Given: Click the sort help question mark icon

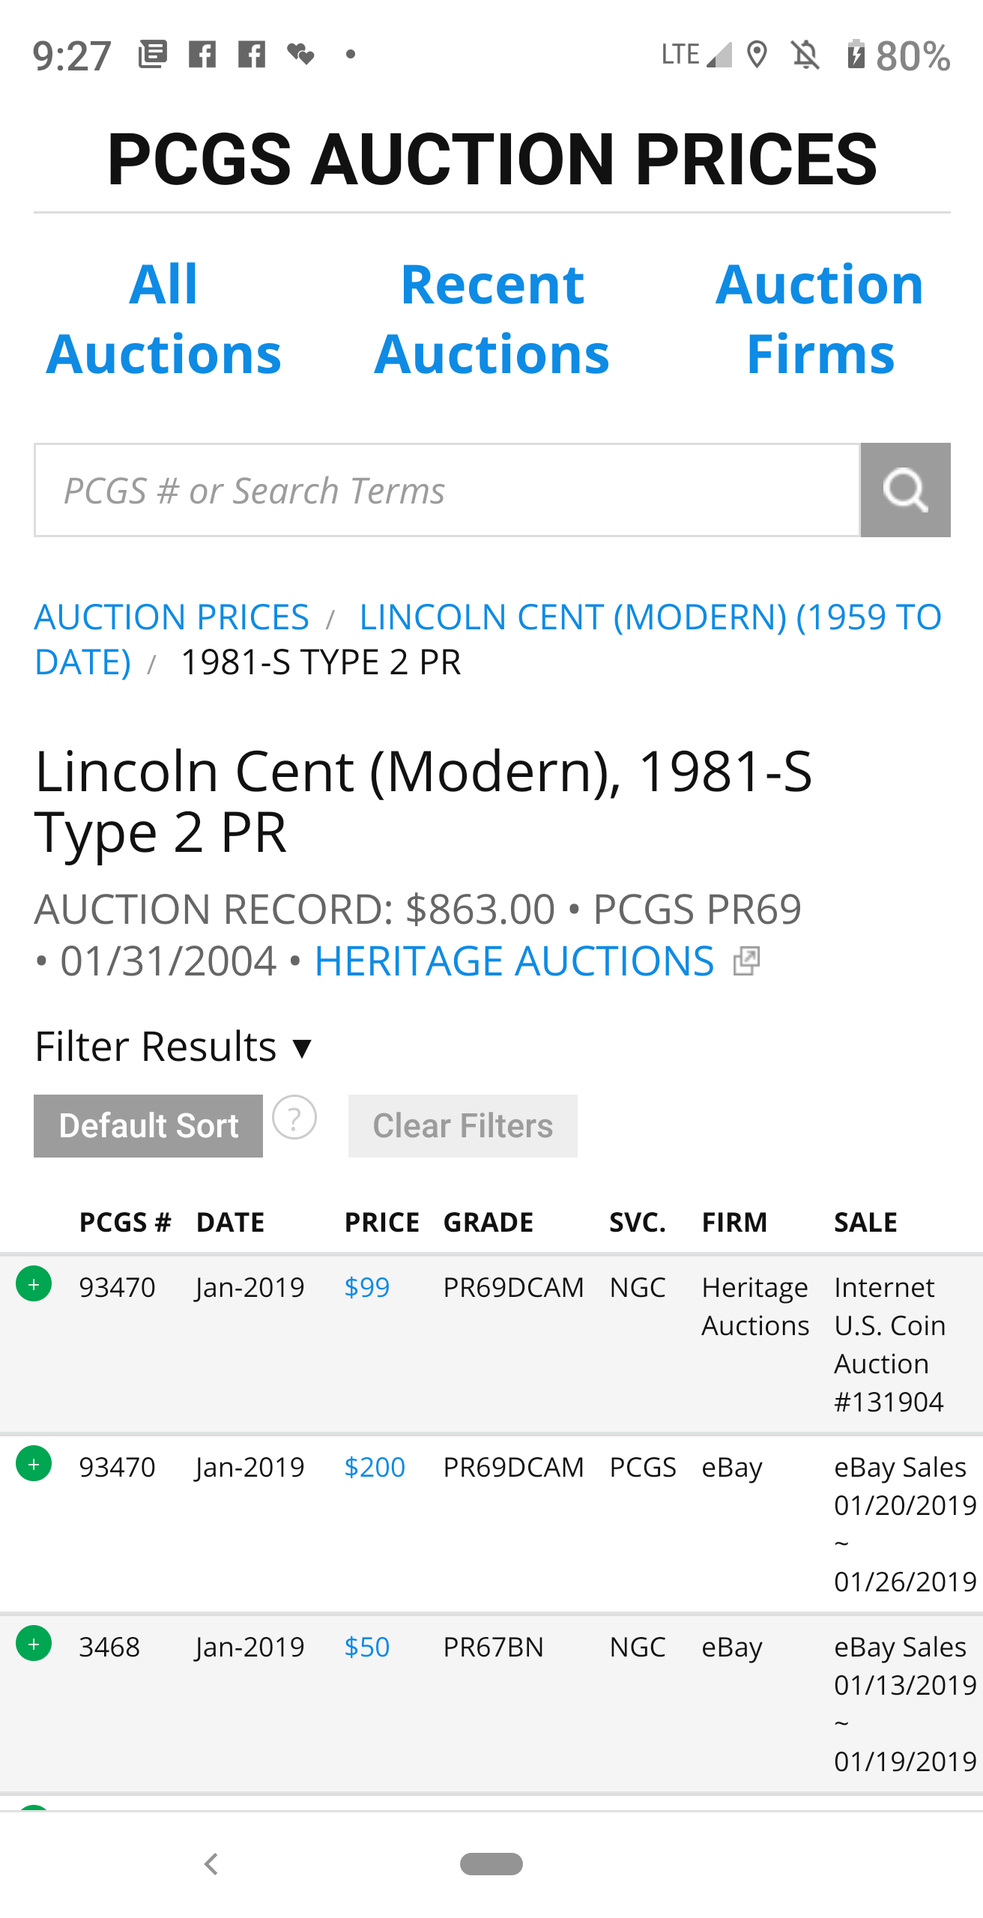Looking at the screenshot, I should click(295, 1118).
